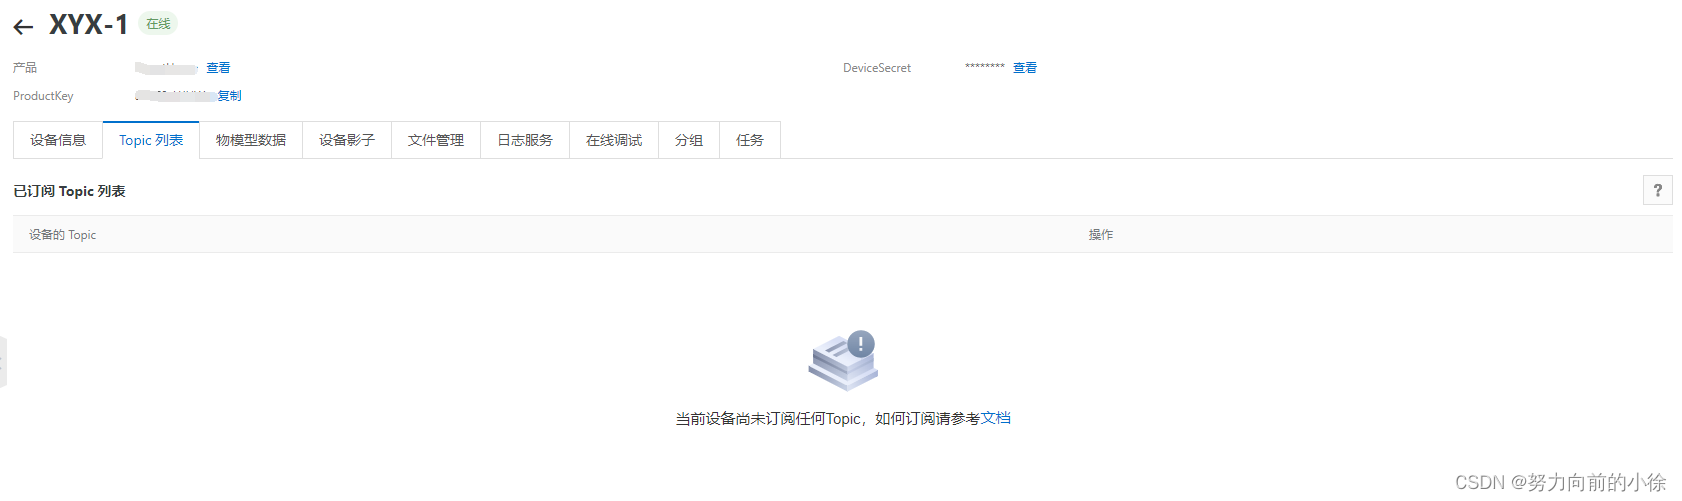Image resolution: width=1682 pixels, height=501 pixels.
Task: Click the green 在线 status badge
Action: point(158,24)
